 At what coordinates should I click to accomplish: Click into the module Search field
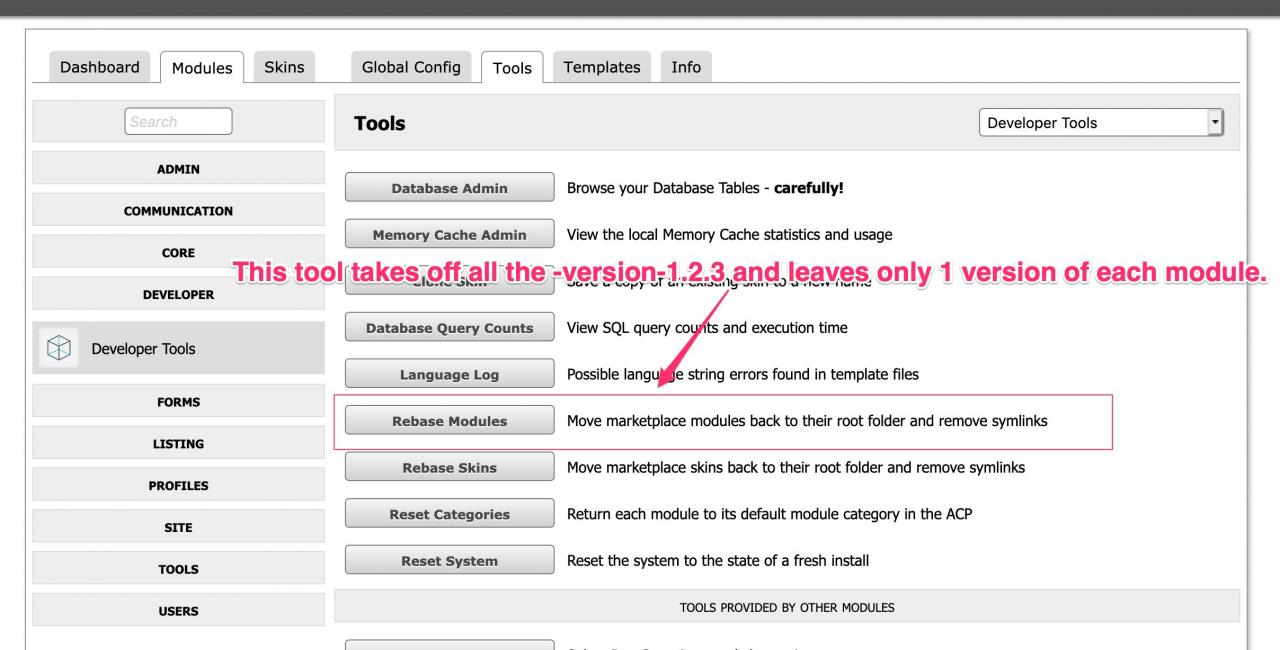click(178, 121)
